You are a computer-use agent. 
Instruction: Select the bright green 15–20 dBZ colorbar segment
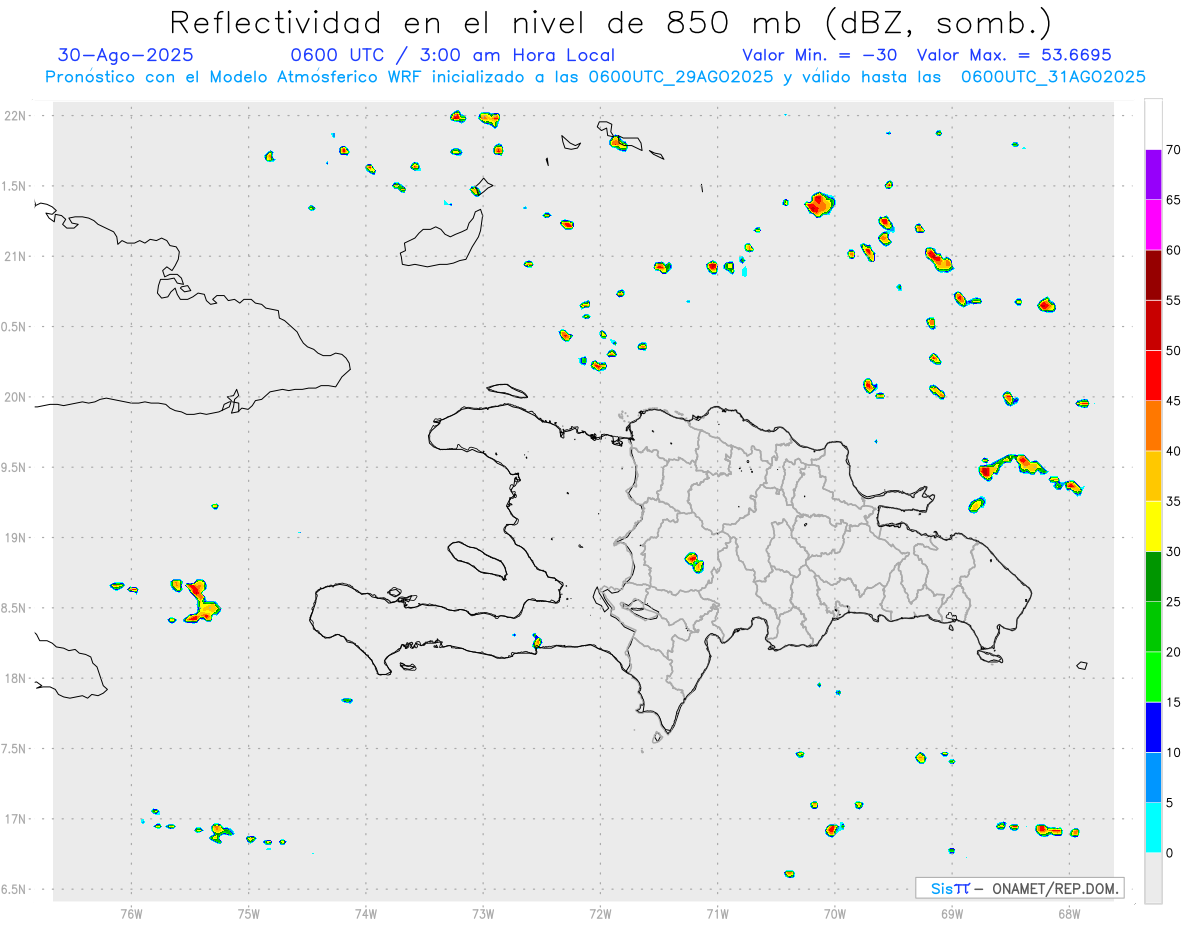point(1153,677)
